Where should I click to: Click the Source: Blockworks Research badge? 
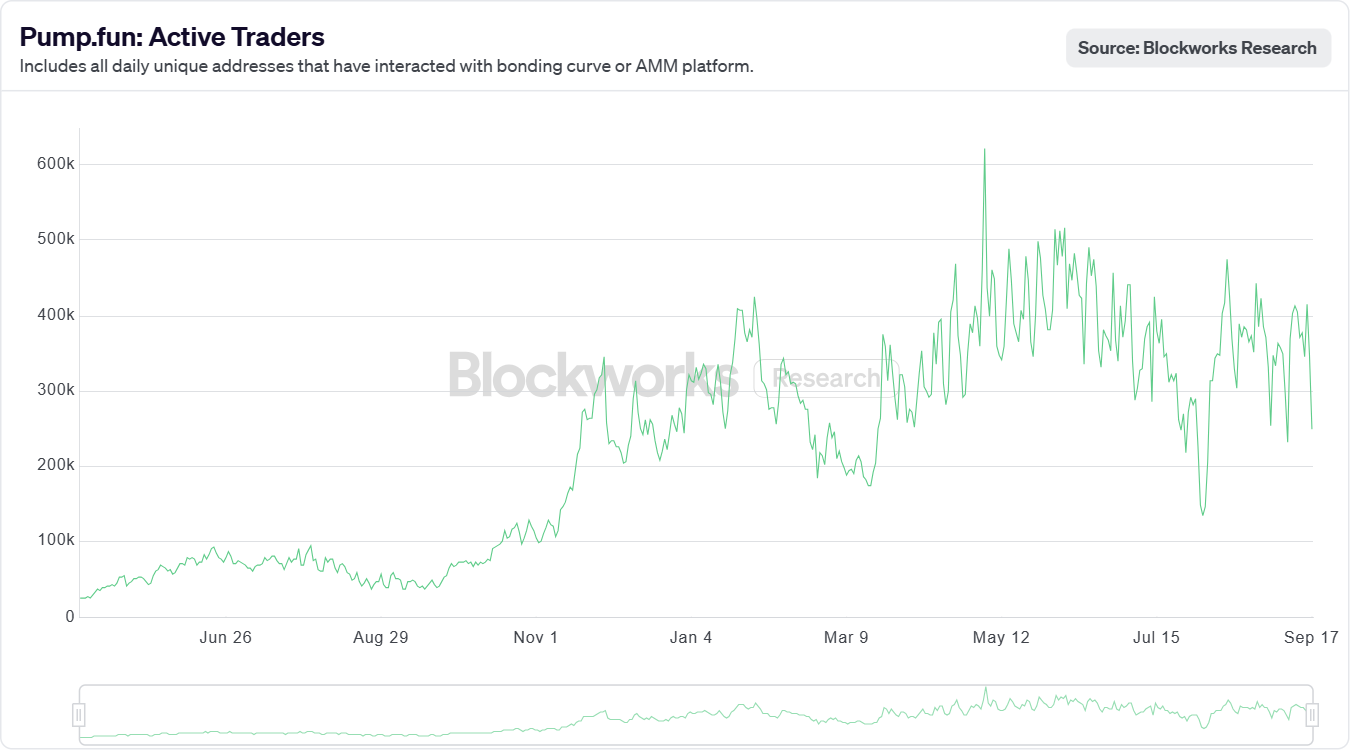[x=1198, y=48]
